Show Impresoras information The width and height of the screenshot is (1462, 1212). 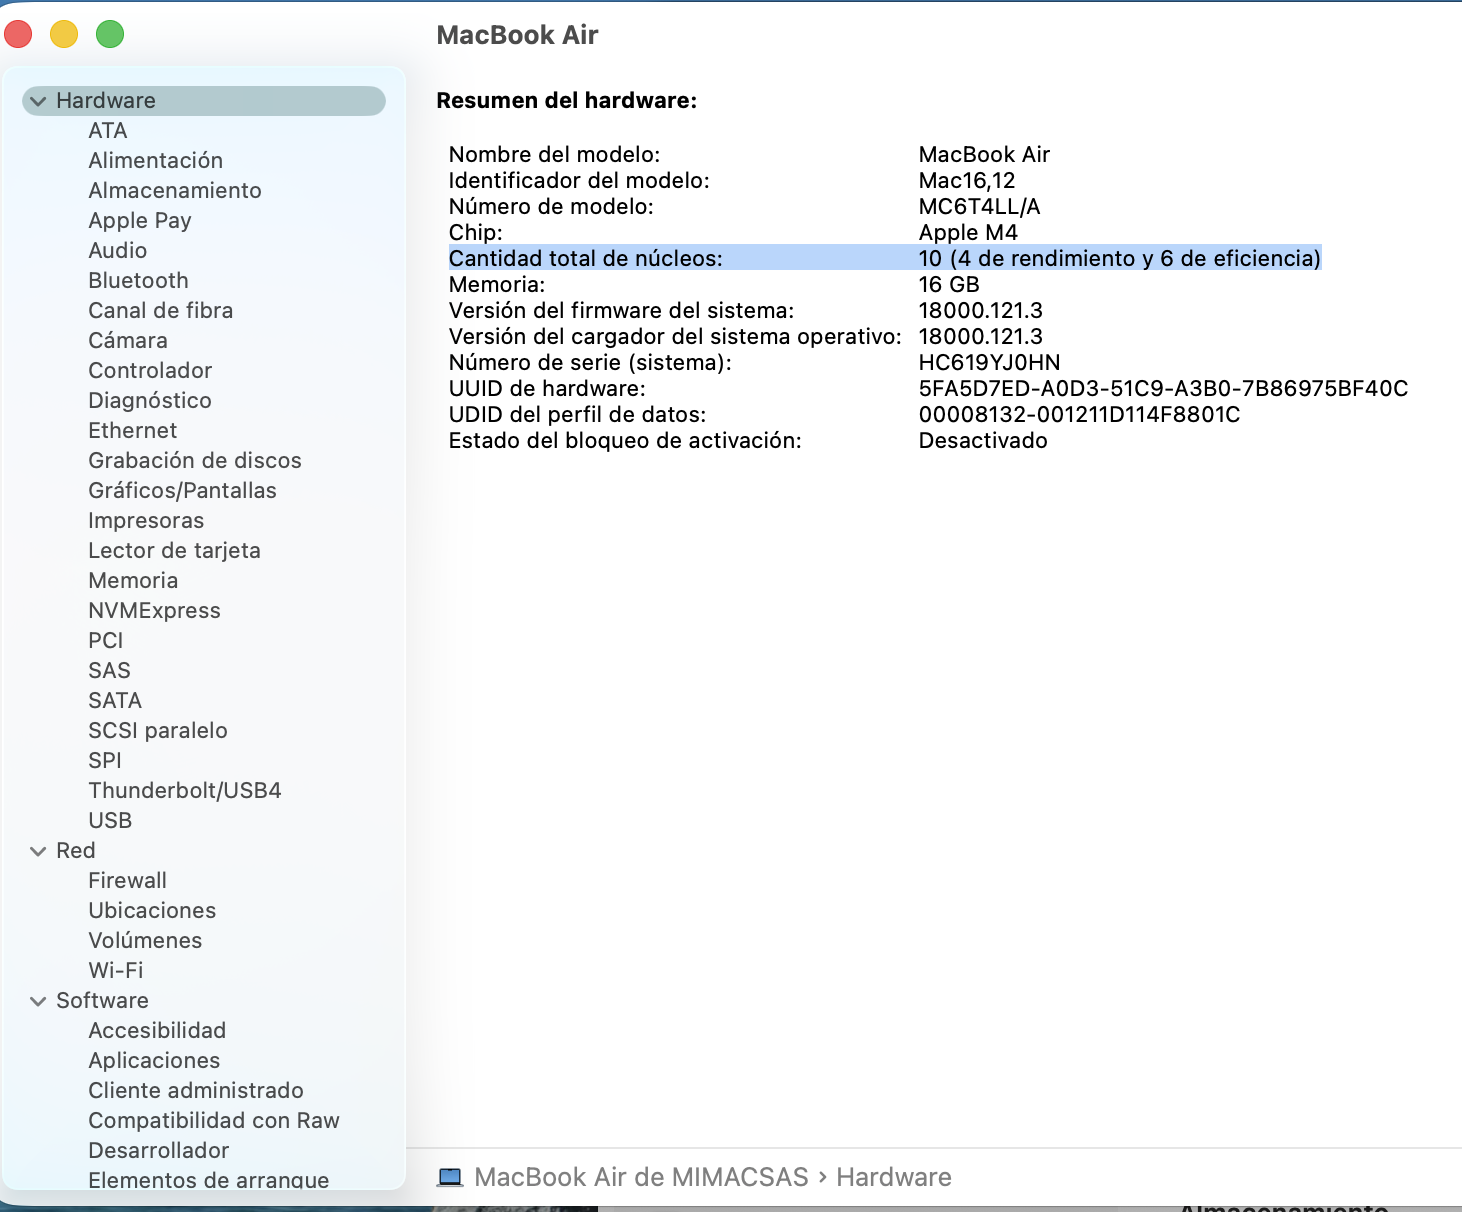click(146, 521)
